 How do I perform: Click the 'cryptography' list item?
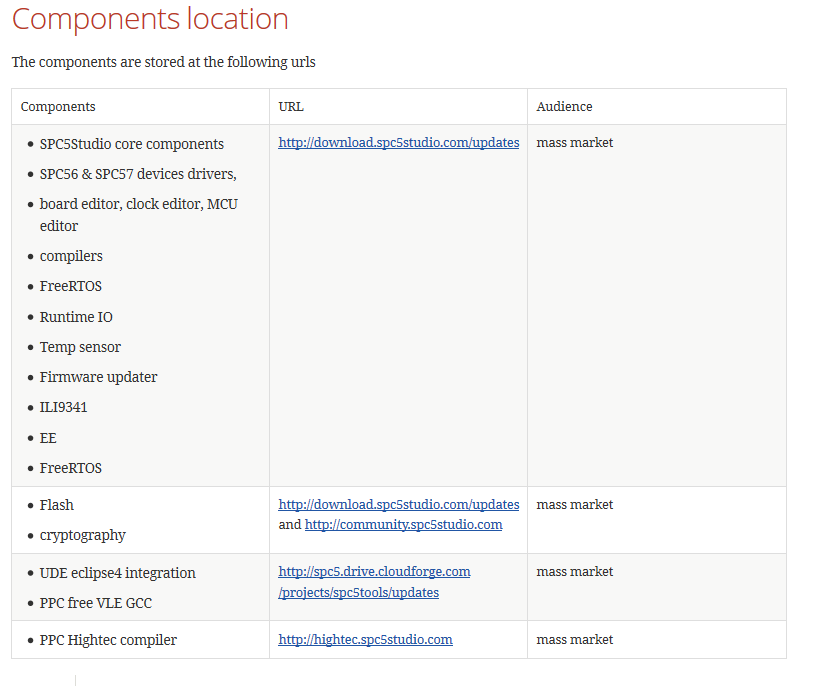coord(82,535)
